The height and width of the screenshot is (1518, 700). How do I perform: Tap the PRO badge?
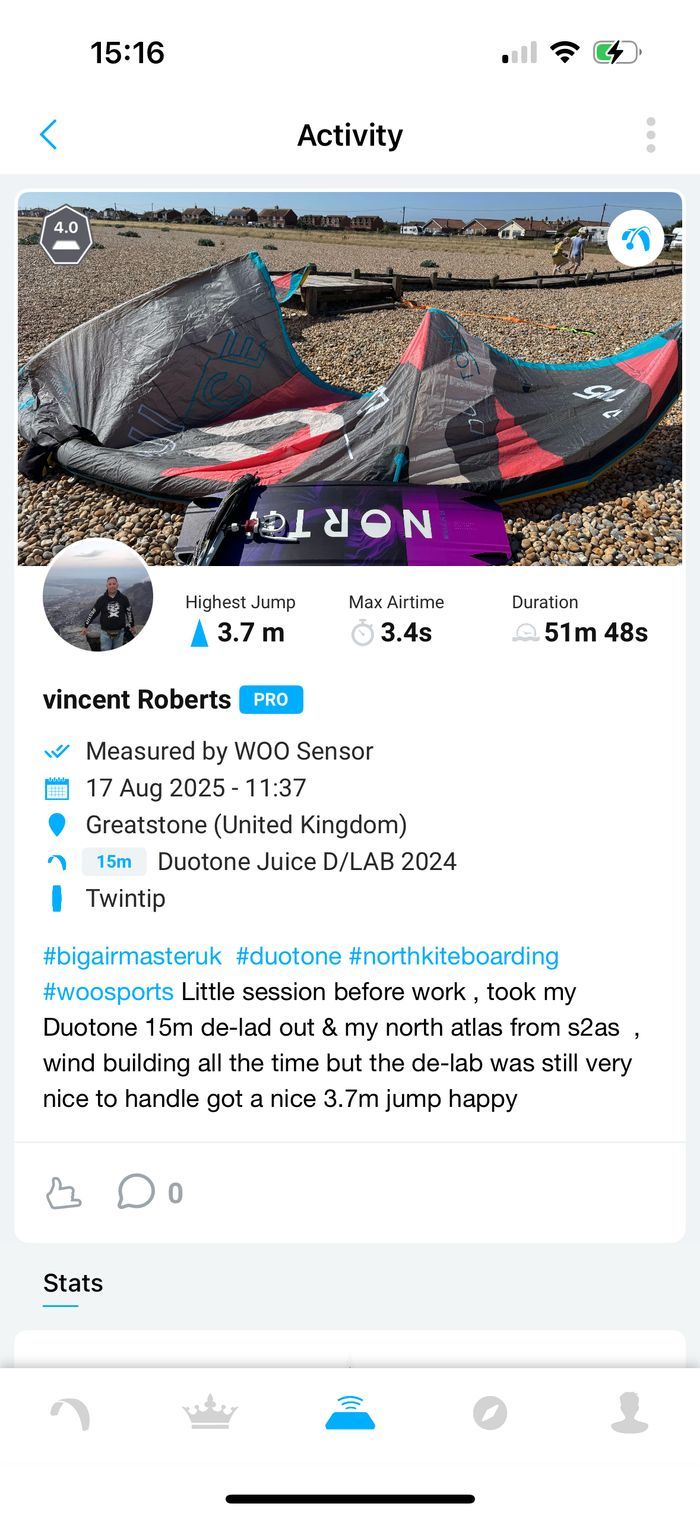coord(271,700)
